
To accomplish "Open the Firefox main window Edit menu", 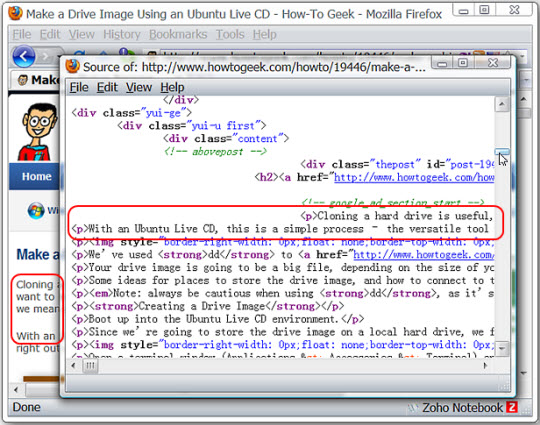I will pyautogui.click(x=50, y=34).
